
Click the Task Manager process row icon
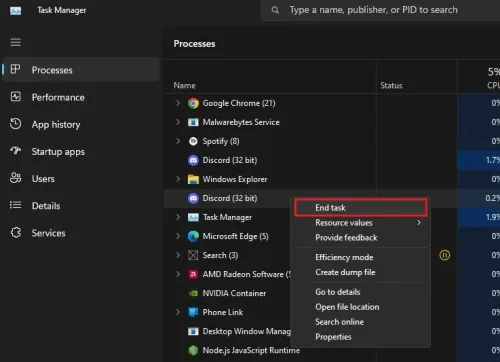[193, 217]
